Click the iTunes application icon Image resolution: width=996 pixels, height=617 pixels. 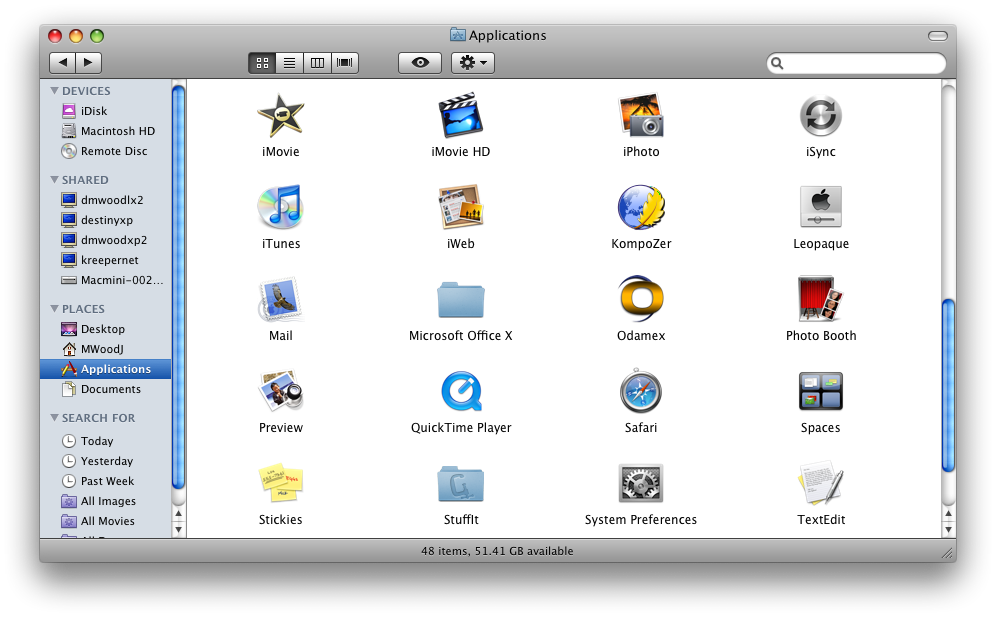tap(280, 208)
